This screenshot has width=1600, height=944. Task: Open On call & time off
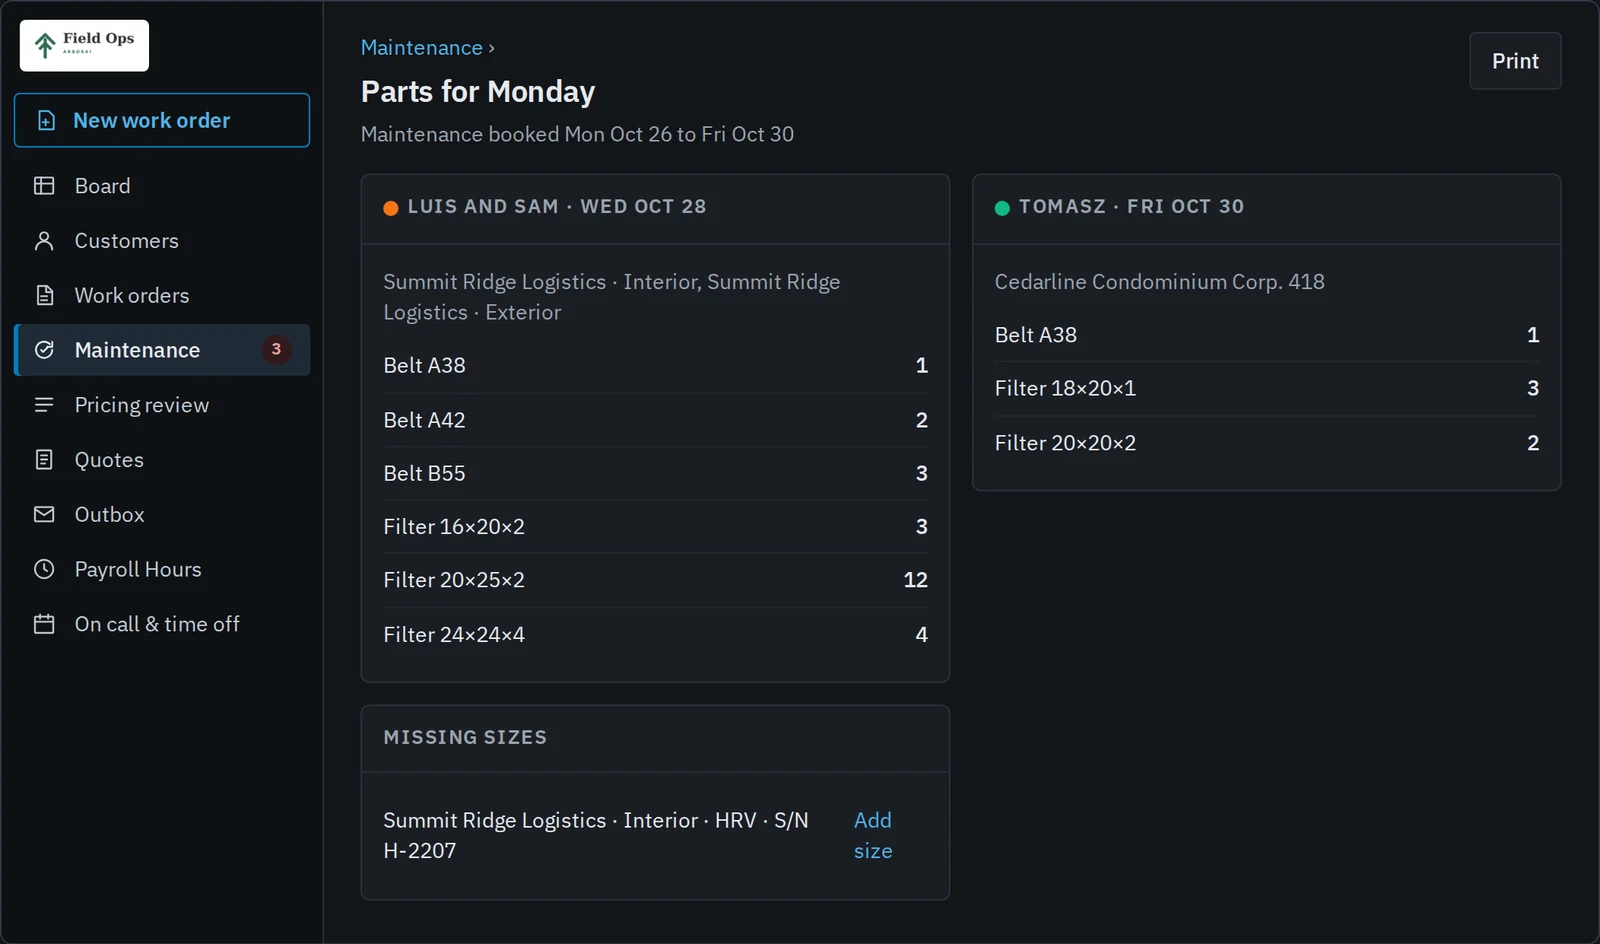[x=162, y=624]
